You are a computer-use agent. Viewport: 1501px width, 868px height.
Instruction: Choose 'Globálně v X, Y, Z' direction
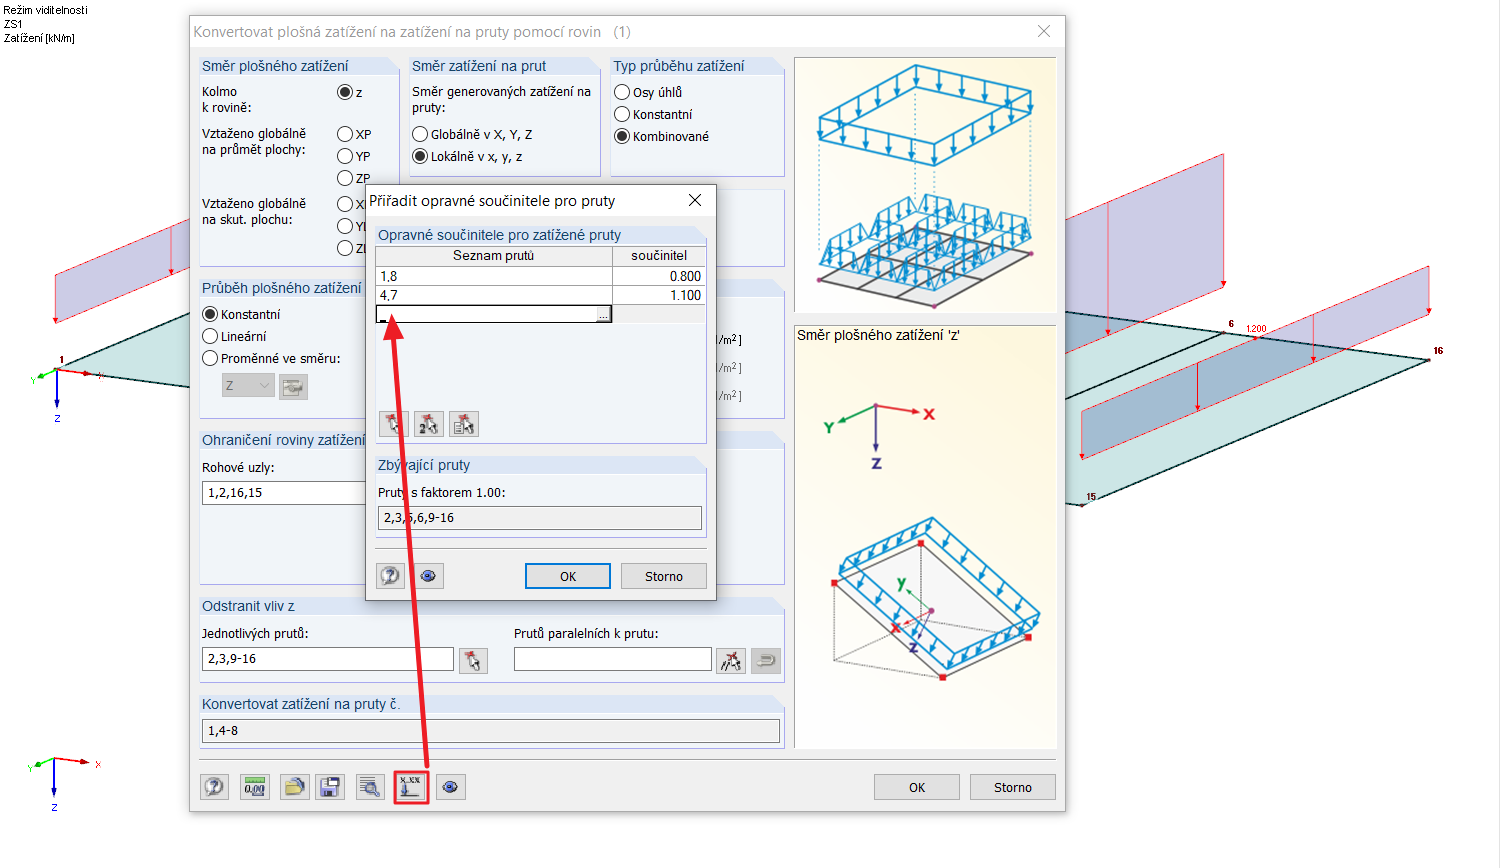(420, 134)
